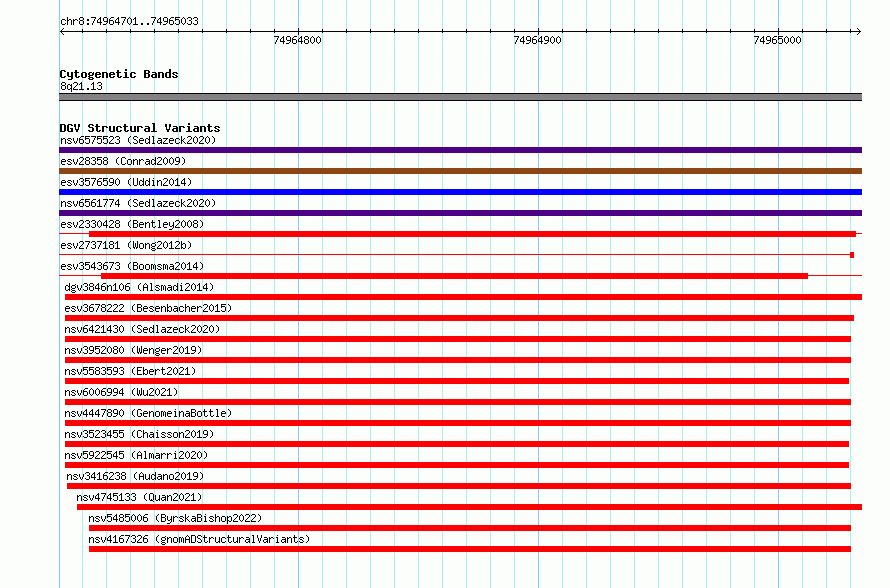Screen dimensions: 890x588
Task: Click the purple bar under nsv6575523
Action: [460, 150]
